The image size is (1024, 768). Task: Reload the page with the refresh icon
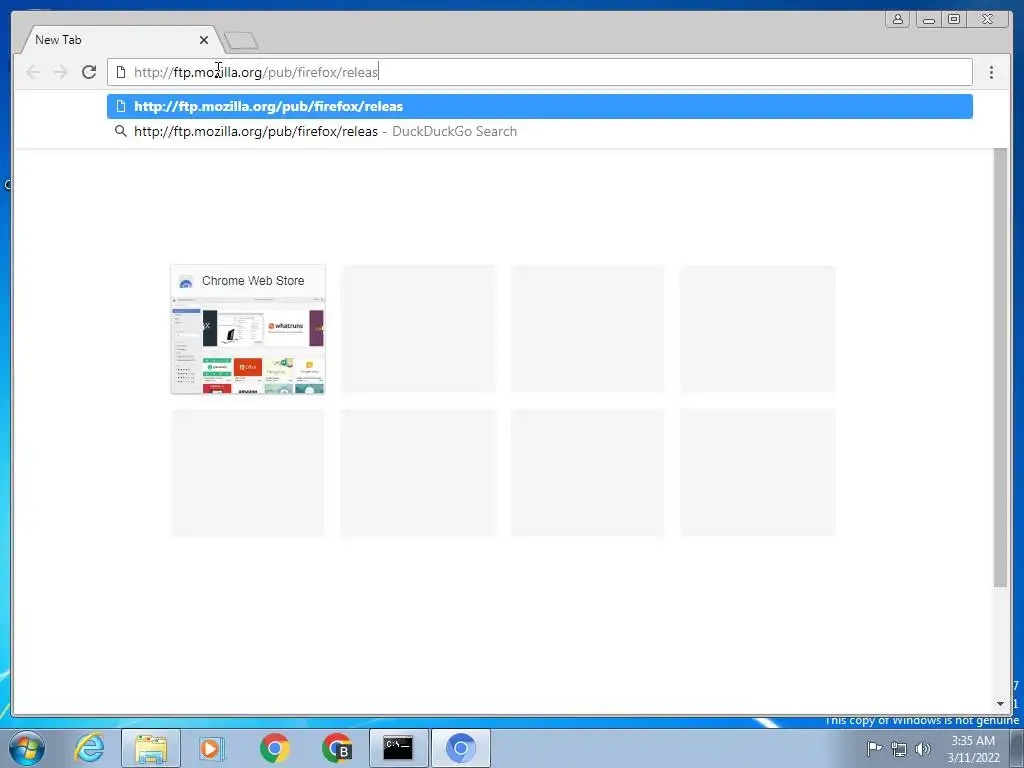coord(89,72)
